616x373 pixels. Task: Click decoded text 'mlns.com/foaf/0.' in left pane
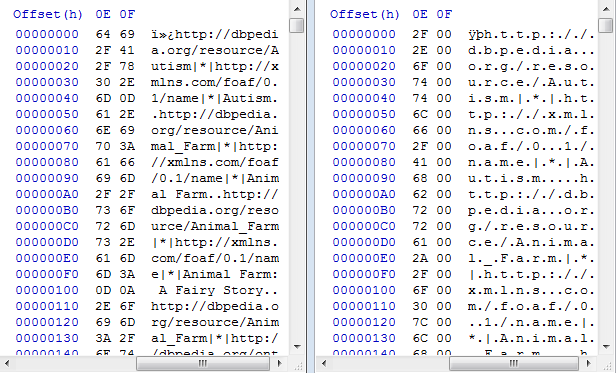(215, 82)
